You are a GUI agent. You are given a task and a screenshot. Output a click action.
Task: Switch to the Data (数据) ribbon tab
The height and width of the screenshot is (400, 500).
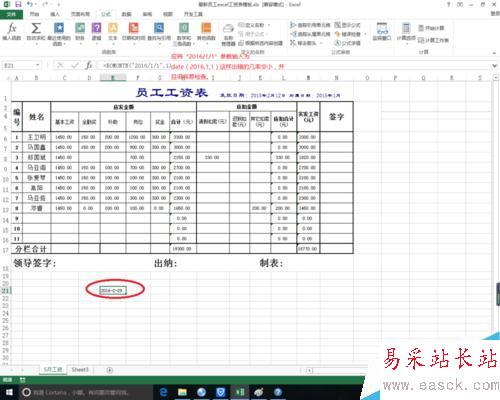(x=126, y=14)
